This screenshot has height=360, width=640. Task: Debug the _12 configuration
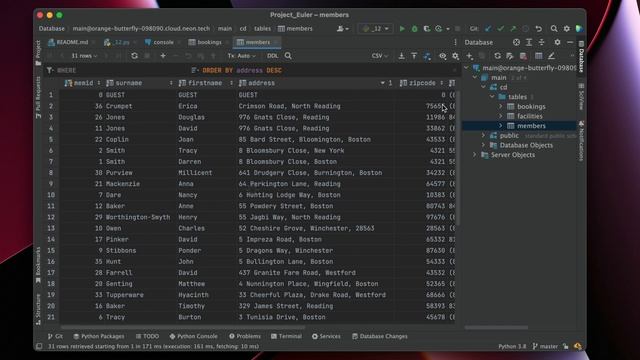[x=415, y=29]
